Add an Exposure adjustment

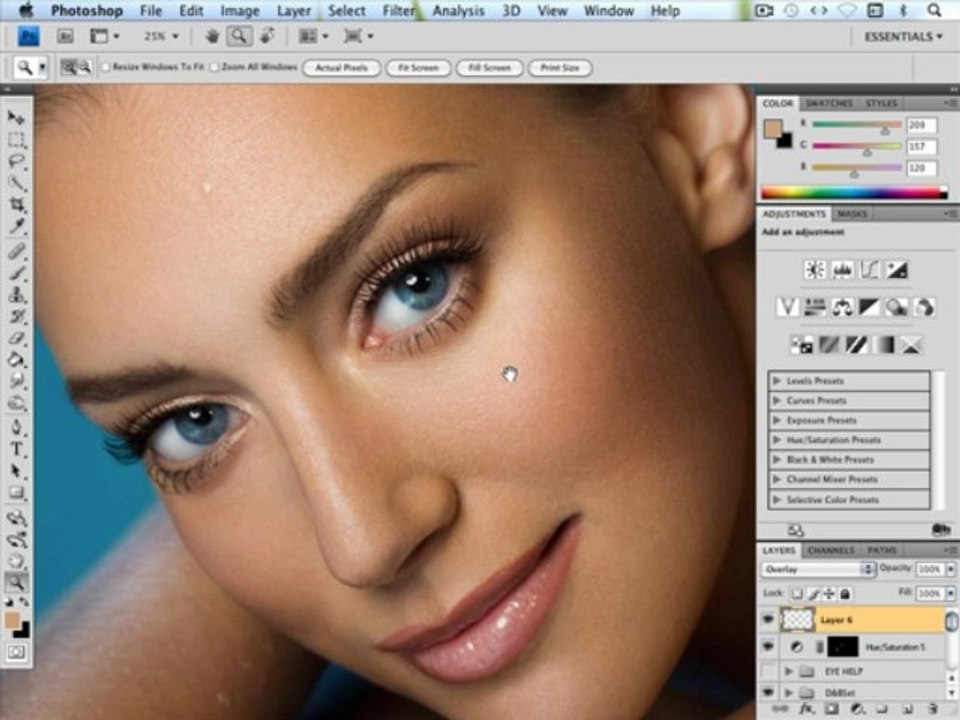pyautogui.click(x=897, y=270)
